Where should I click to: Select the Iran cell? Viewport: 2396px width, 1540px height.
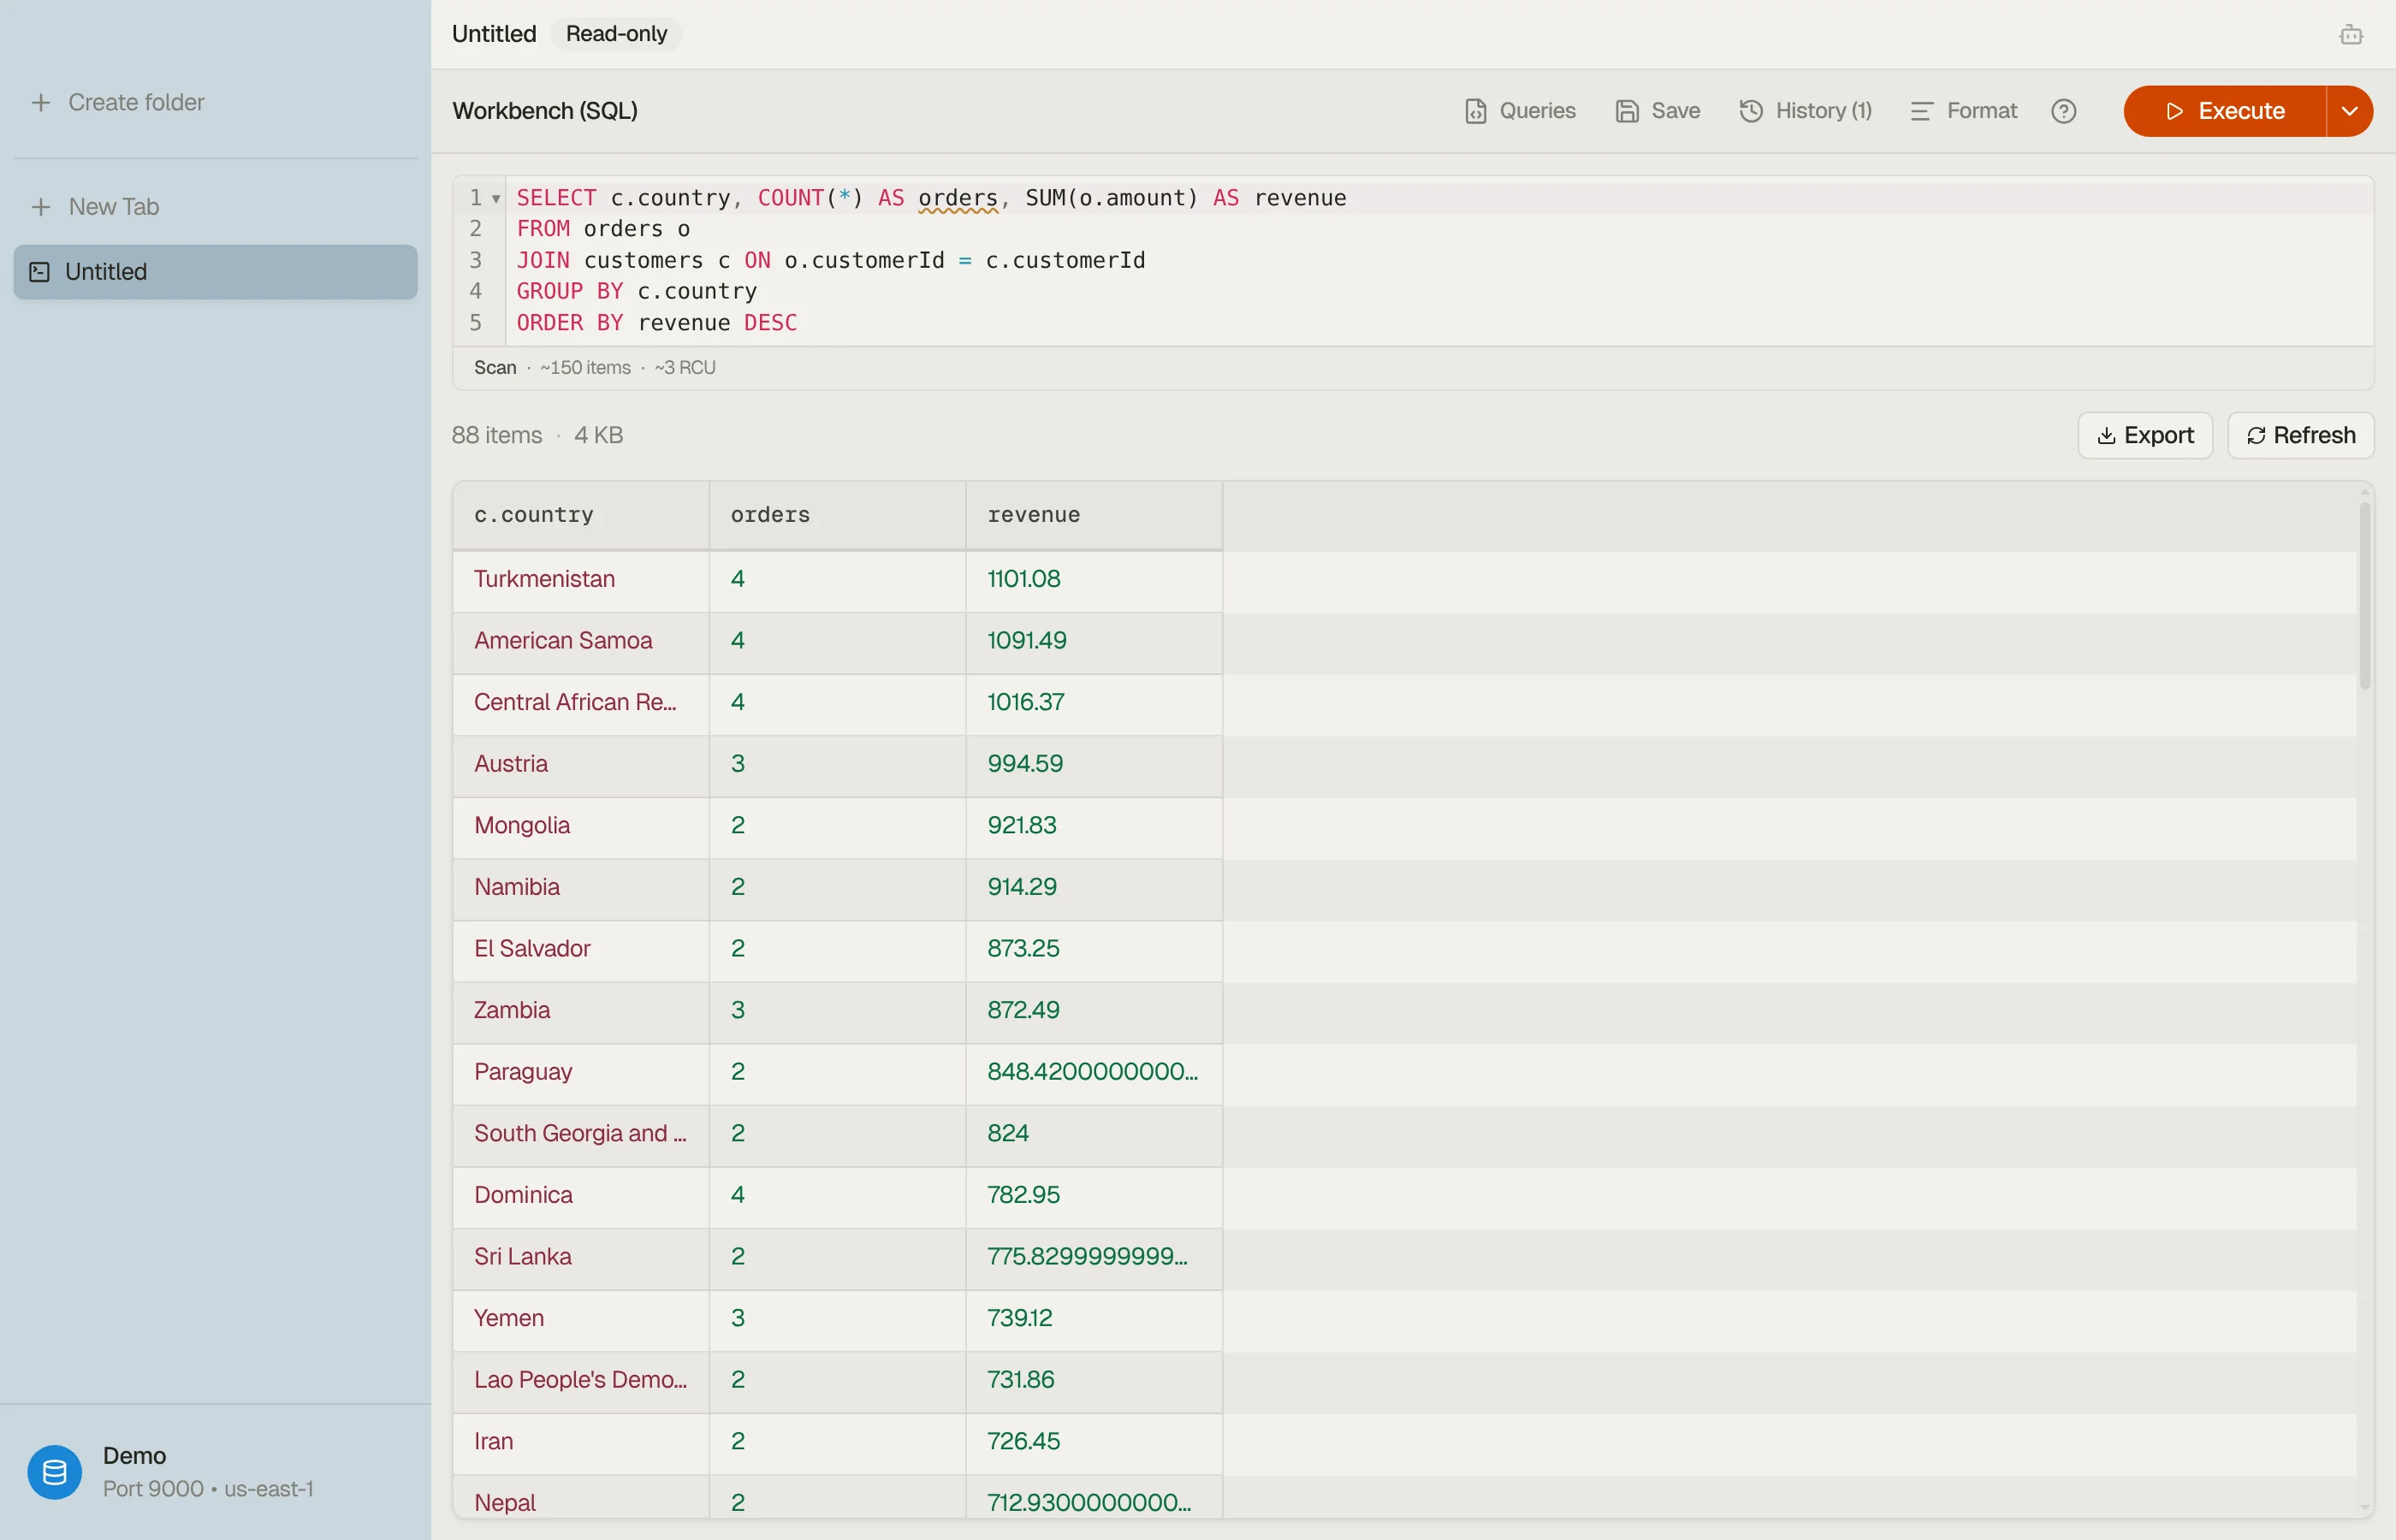(581, 1442)
